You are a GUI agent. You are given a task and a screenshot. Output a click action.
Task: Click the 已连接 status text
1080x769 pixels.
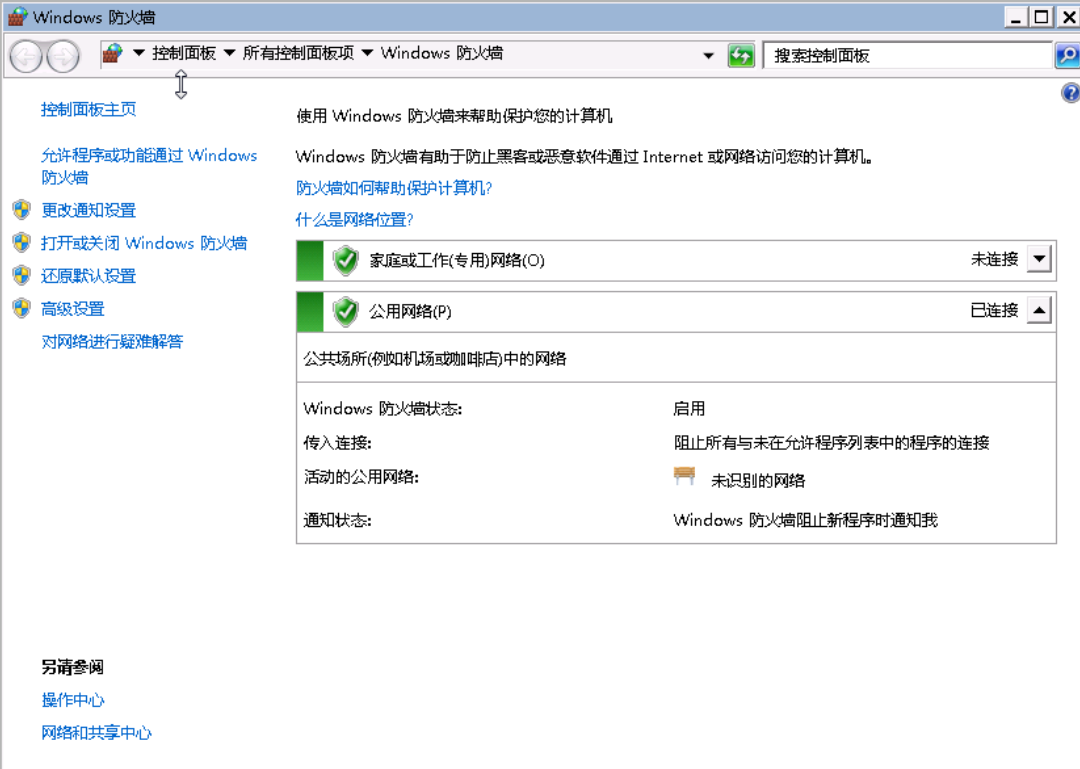(x=995, y=310)
